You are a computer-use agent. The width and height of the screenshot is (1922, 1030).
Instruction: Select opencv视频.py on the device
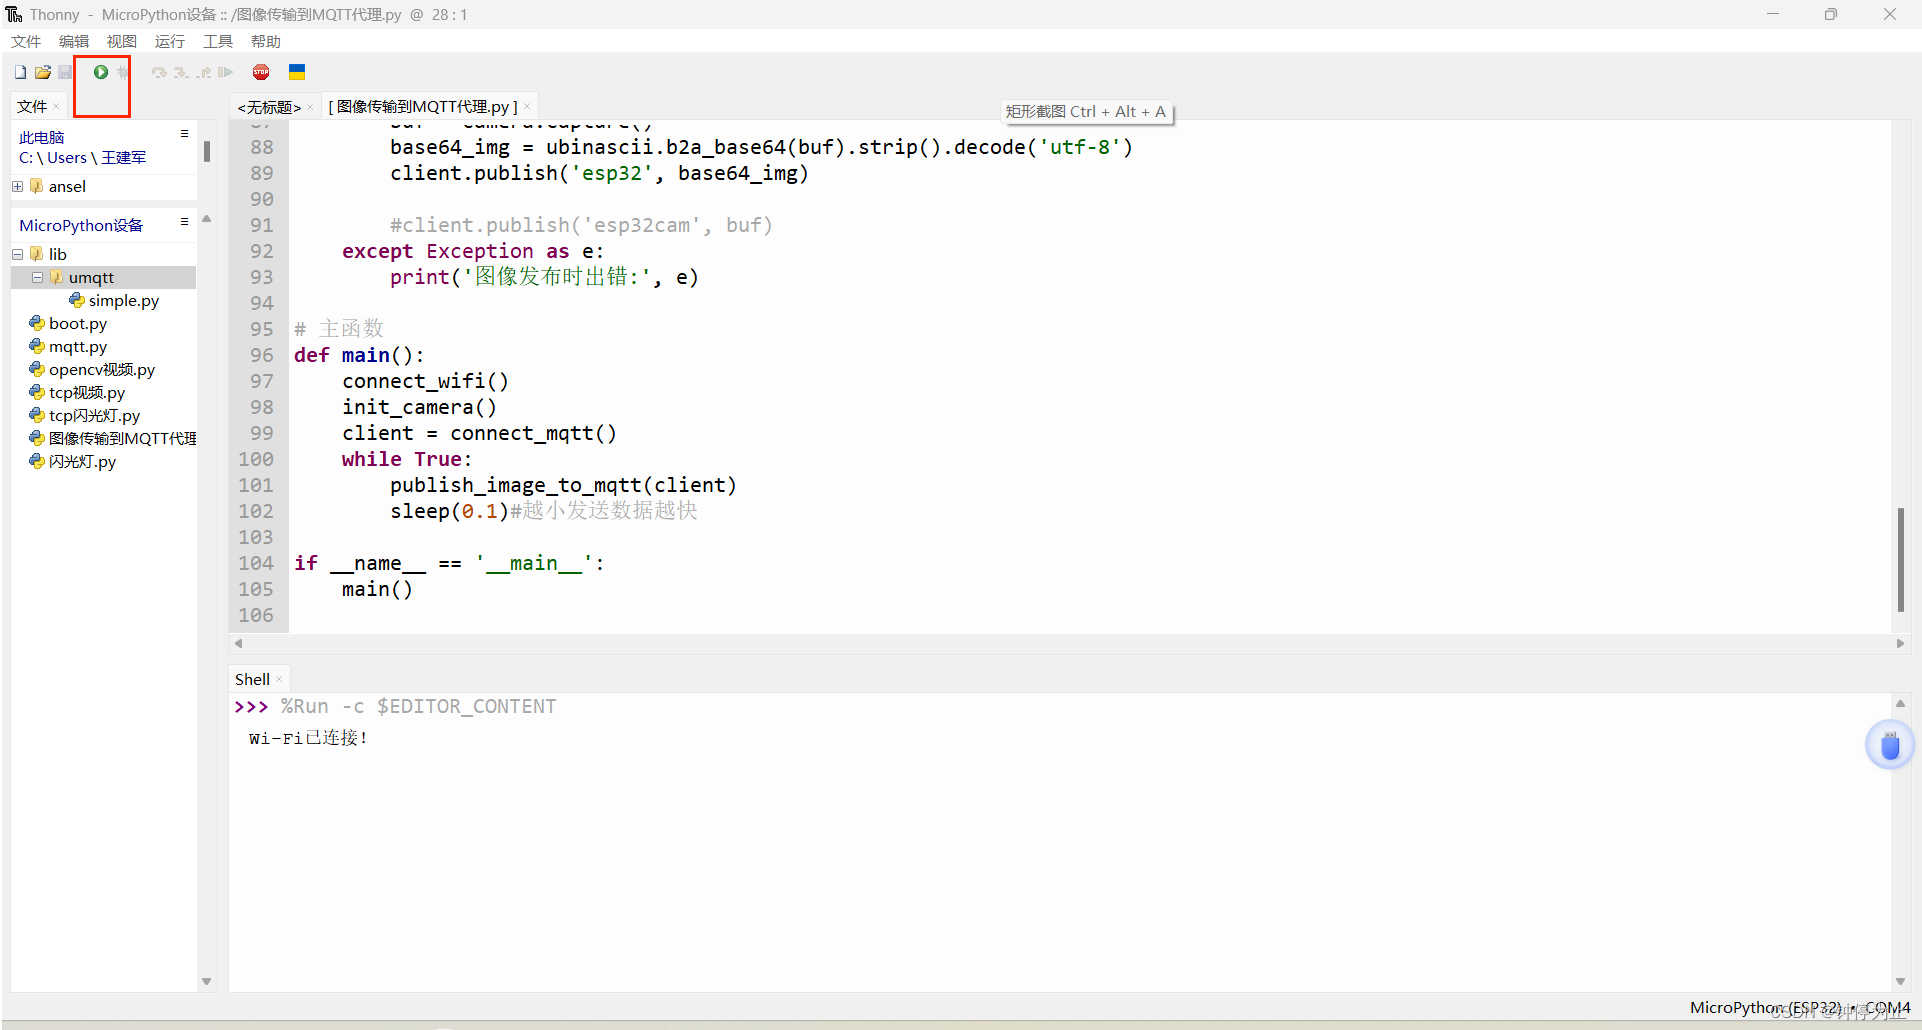102,369
